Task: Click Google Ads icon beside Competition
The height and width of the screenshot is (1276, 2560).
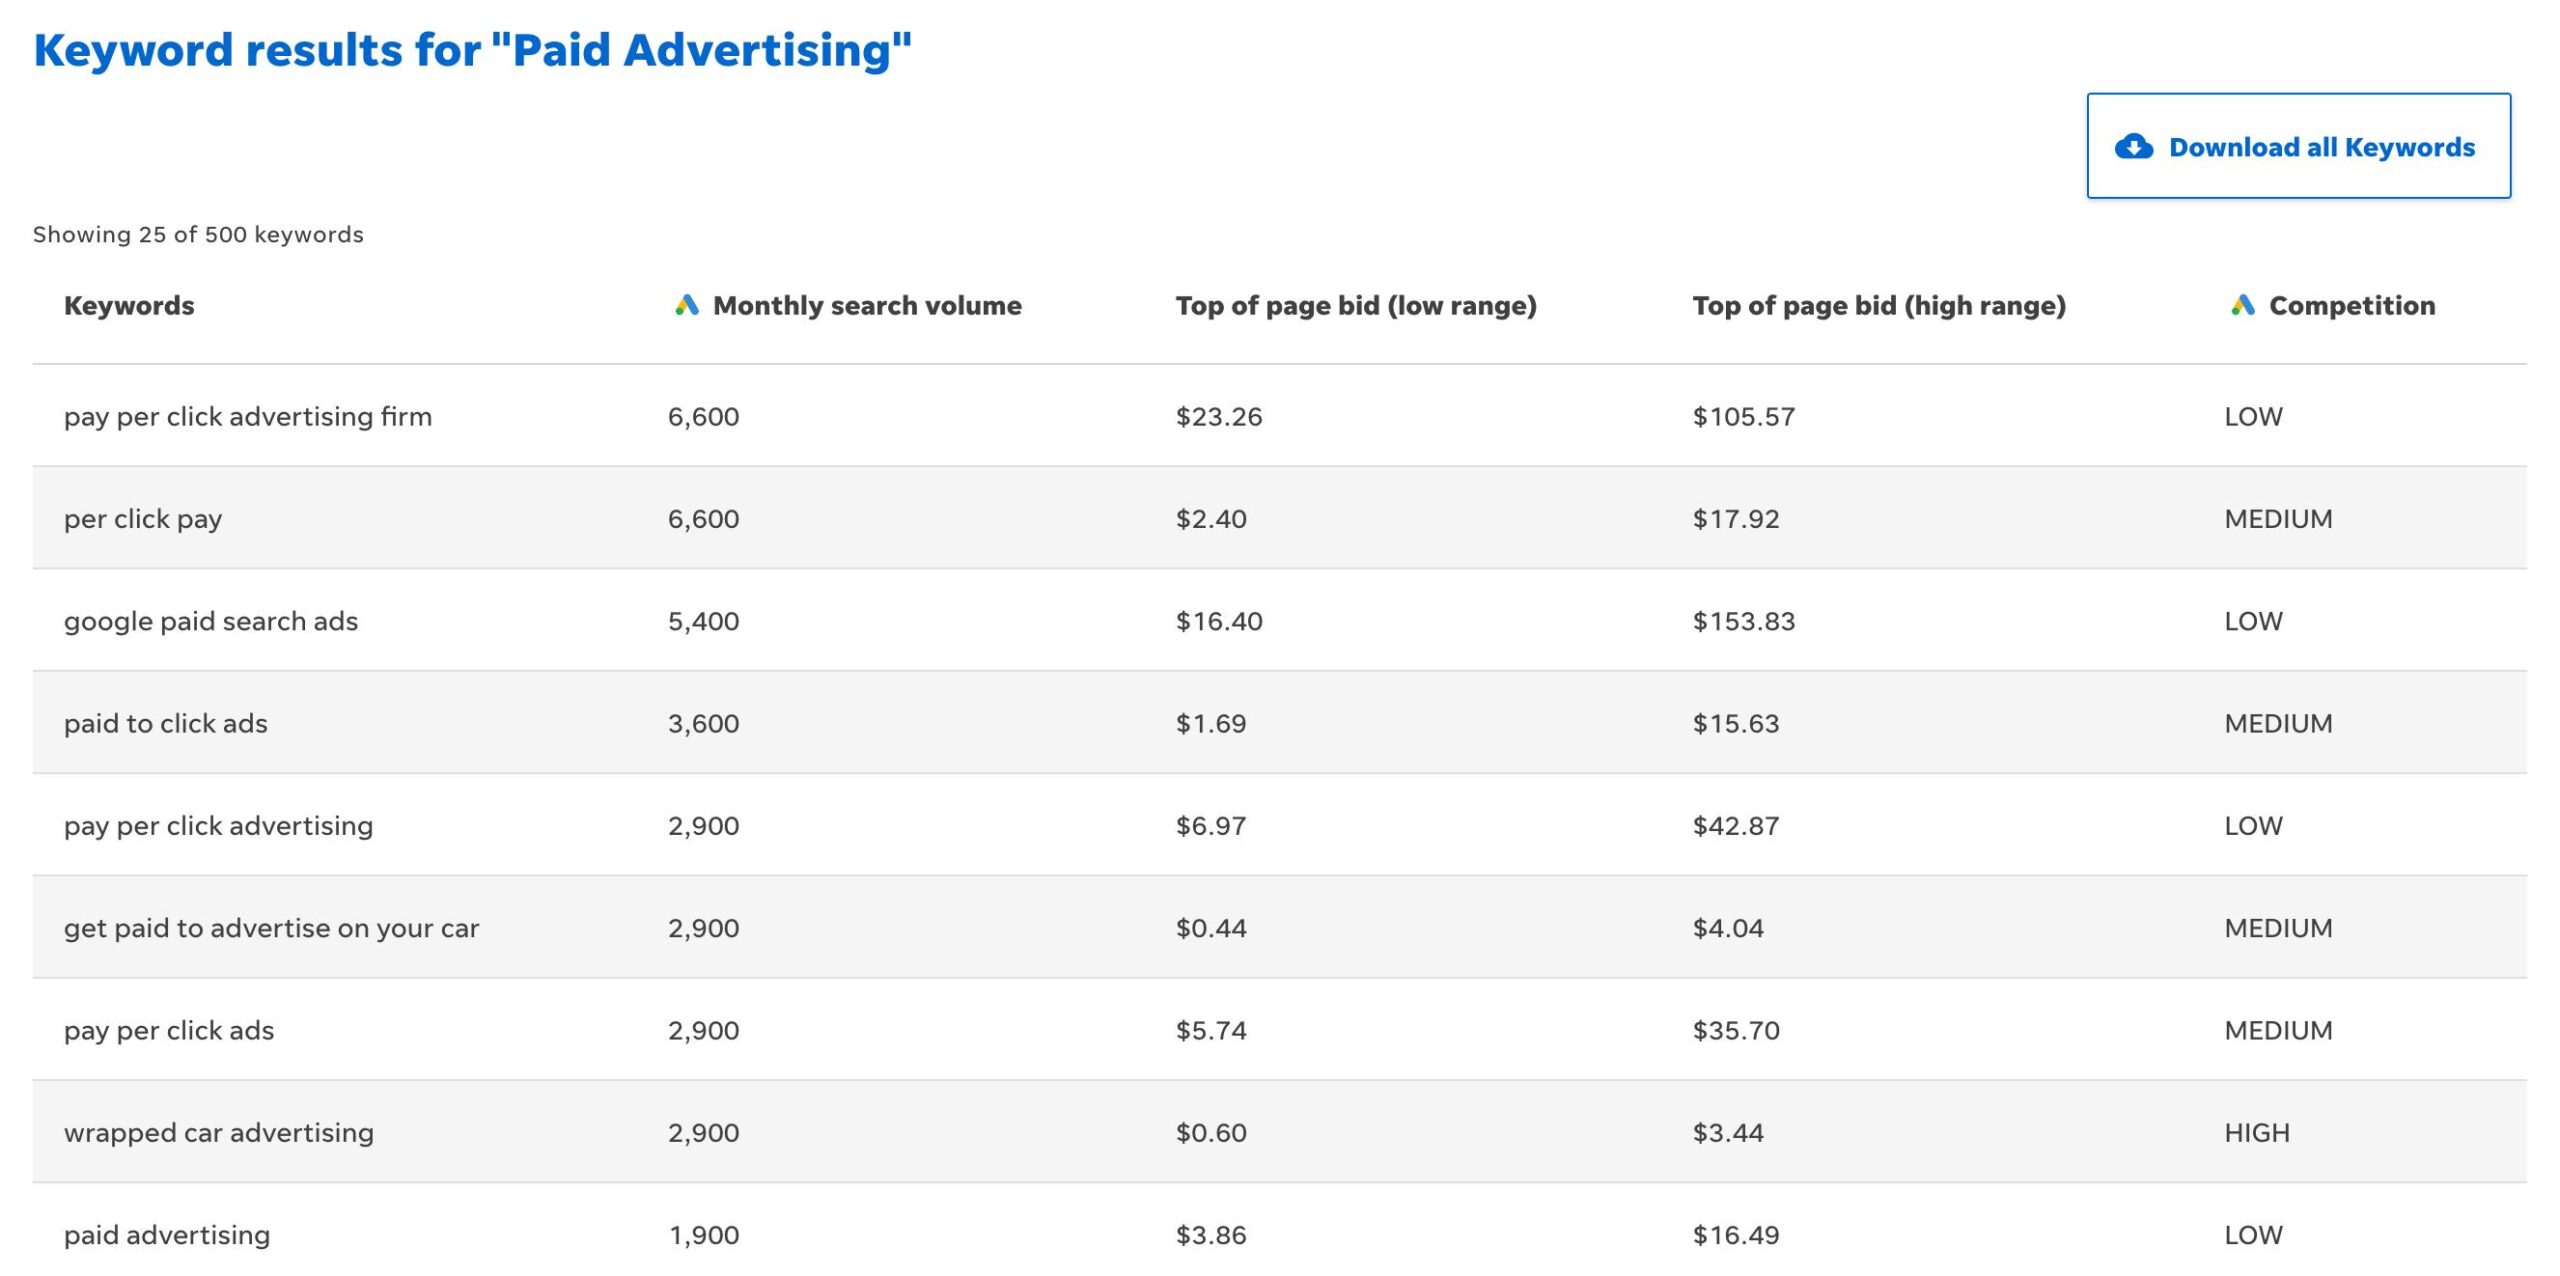Action: [x=2242, y=305]
